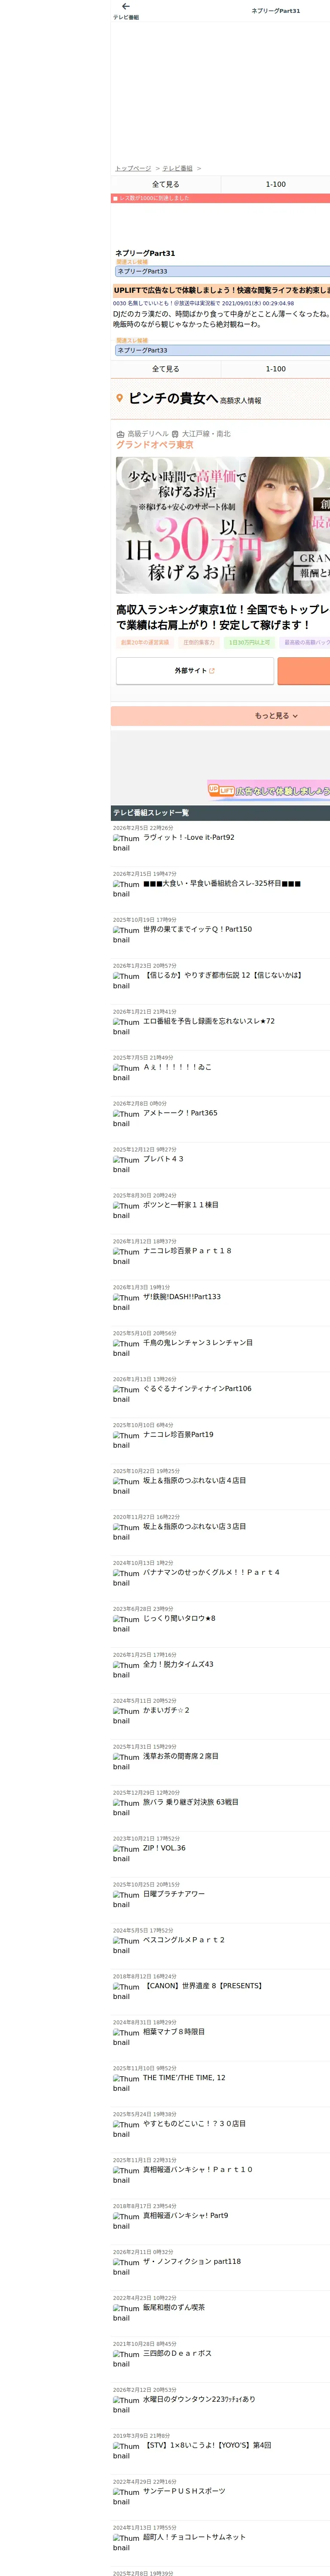Select the lower 1-100 tab above the ad

click(x=275, y=369)
